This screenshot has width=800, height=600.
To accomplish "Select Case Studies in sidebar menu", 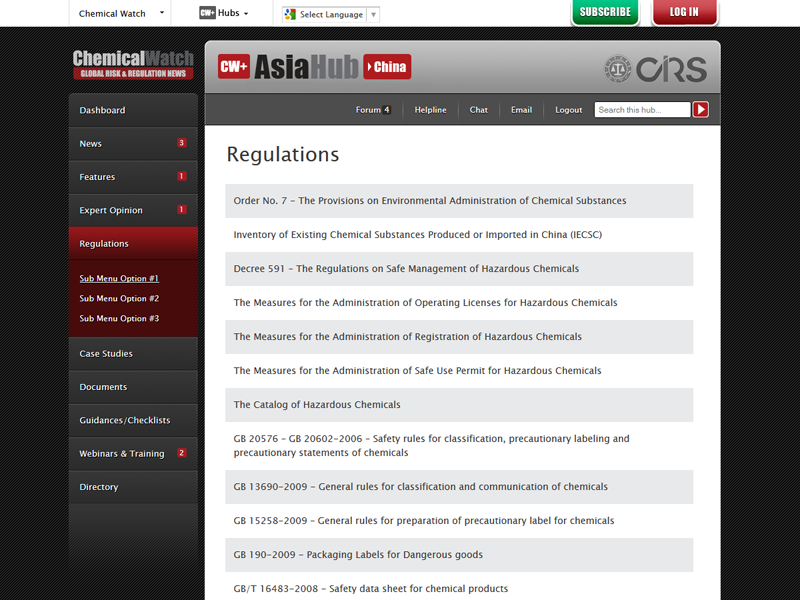I will (106, 354).
